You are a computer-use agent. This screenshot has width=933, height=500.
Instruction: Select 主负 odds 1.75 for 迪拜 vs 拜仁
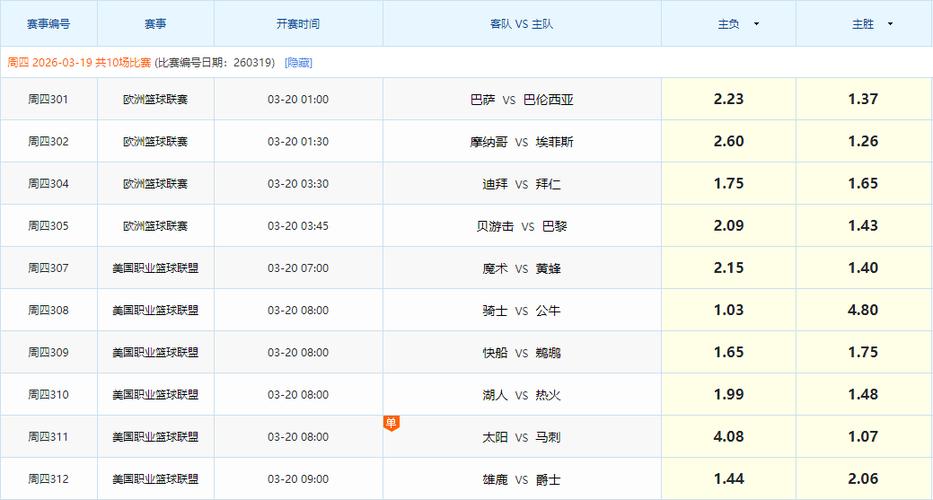(729, 184)
